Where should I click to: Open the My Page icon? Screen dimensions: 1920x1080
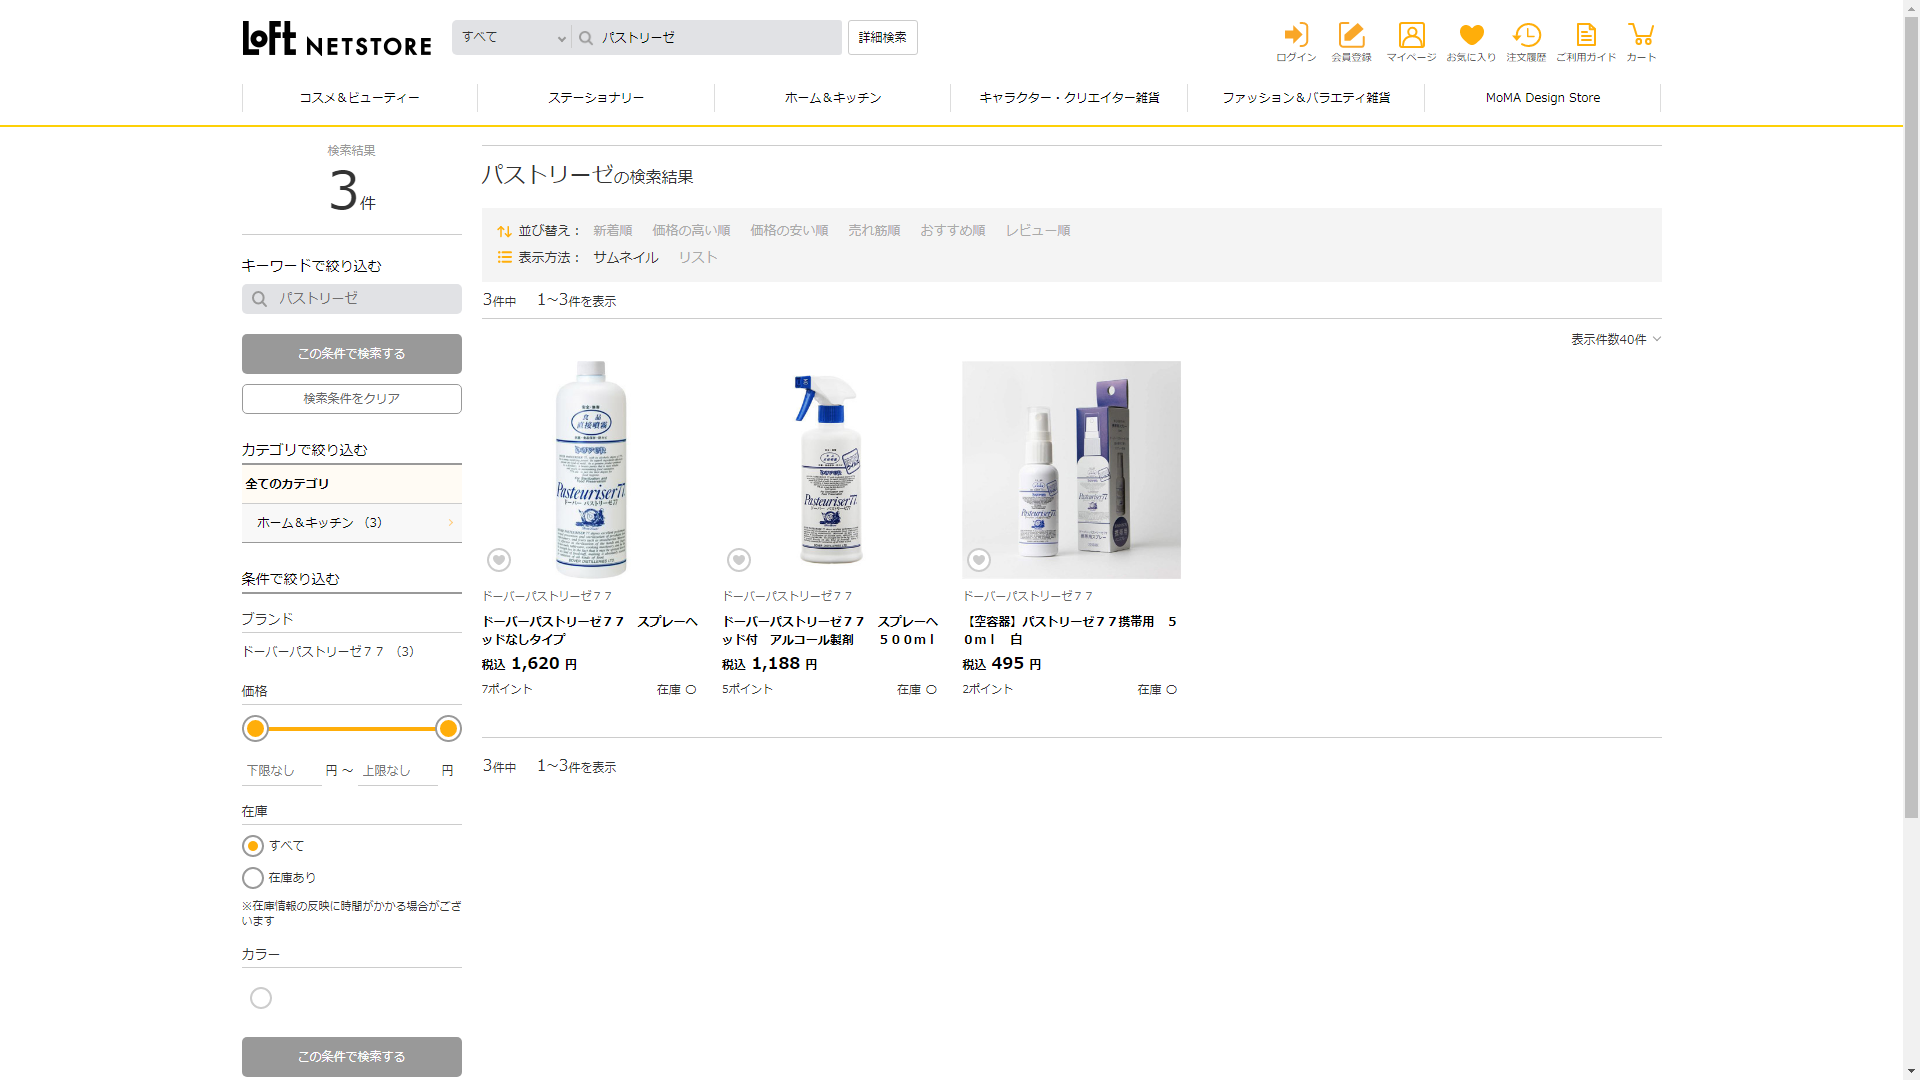click(1411, 37)
